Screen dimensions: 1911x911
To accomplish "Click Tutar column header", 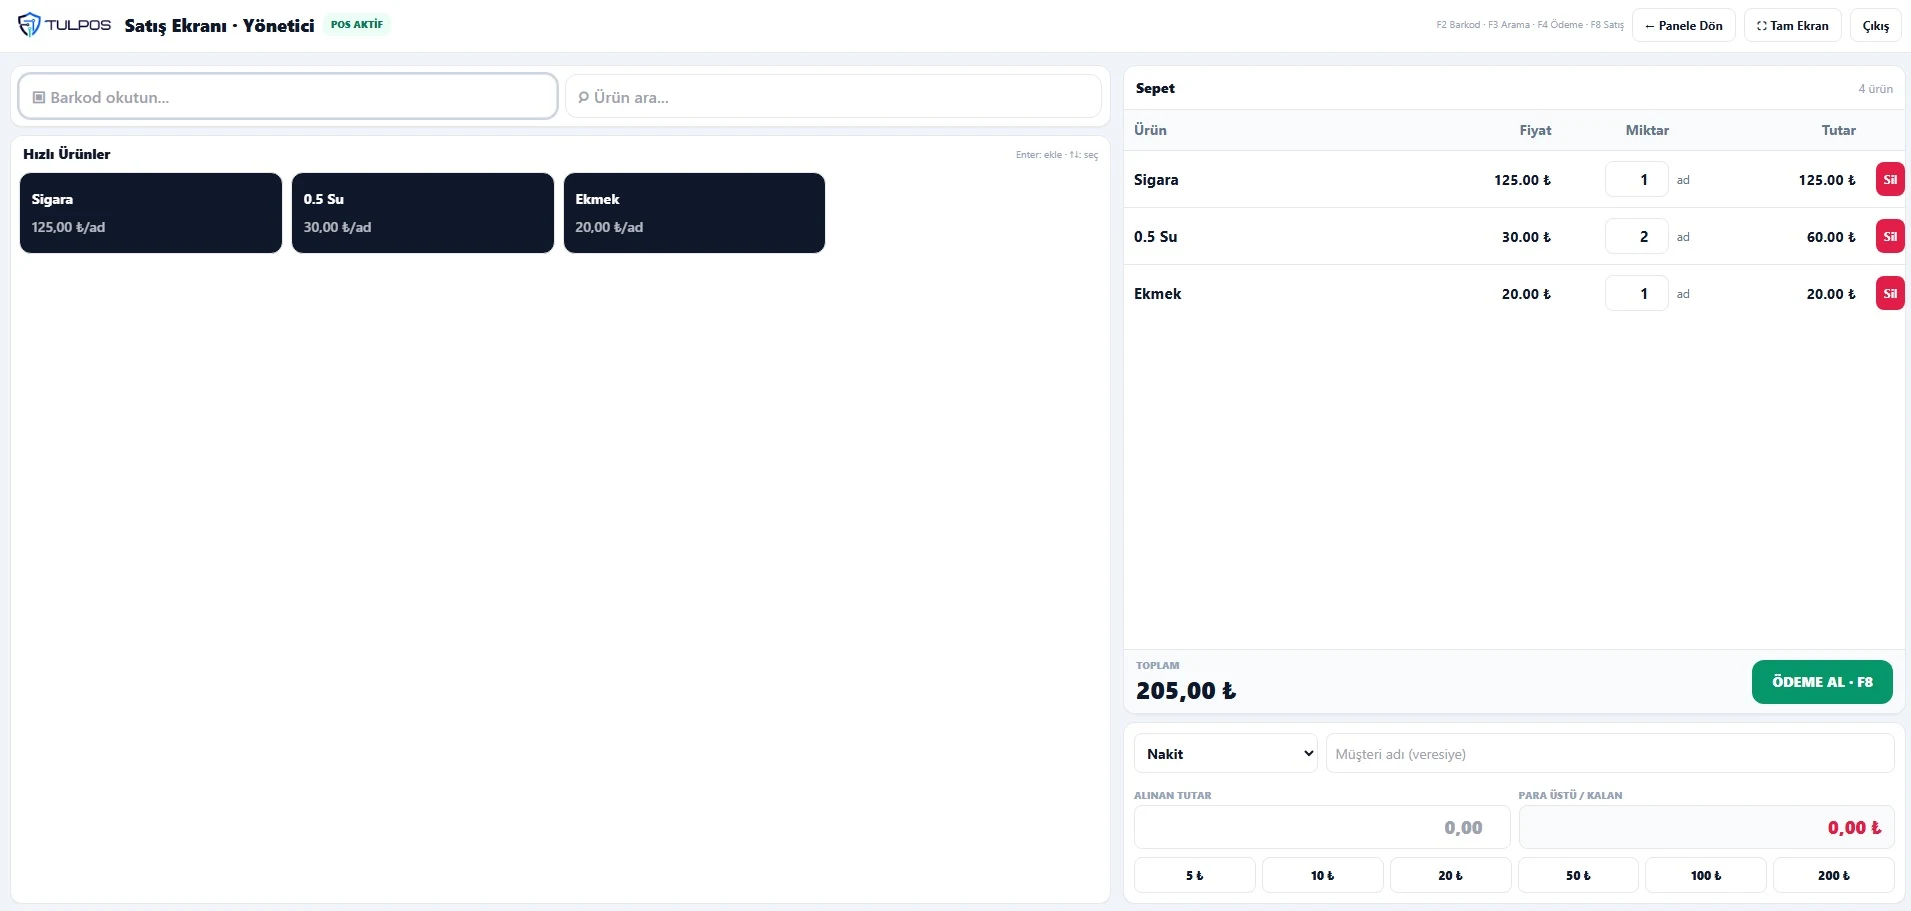I will pyautogui.click(x=1838, y=130).
